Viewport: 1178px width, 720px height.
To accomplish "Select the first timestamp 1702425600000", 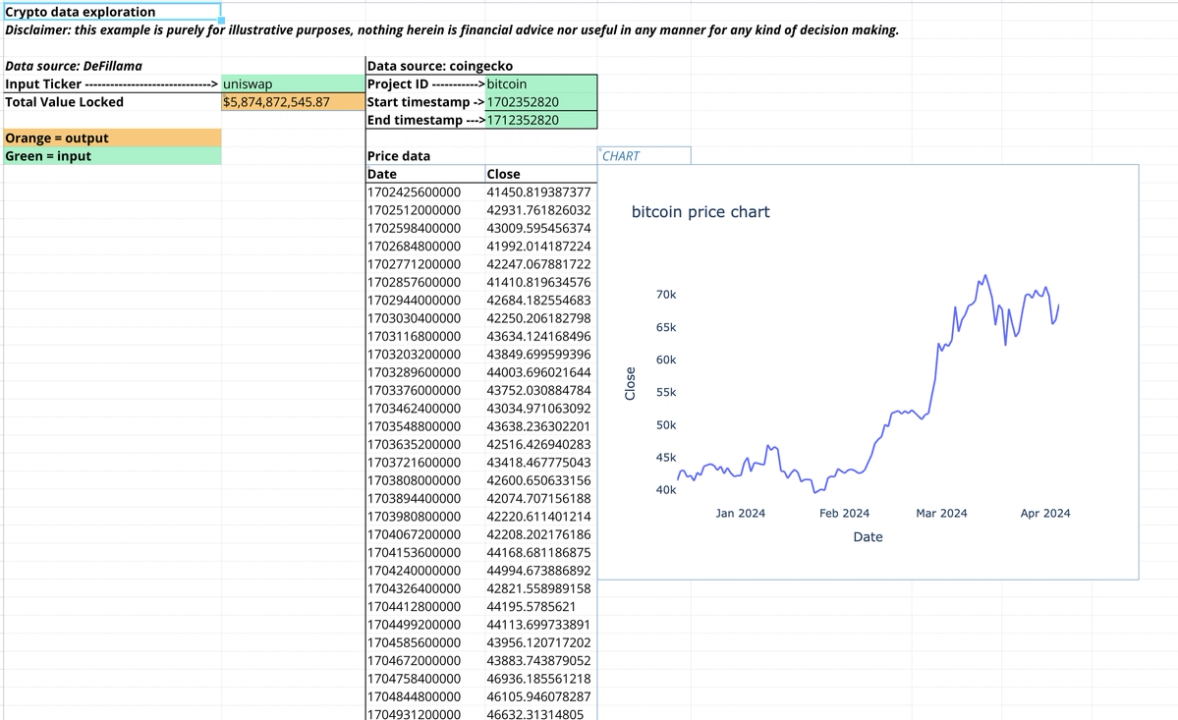I will tap(420, 192).
